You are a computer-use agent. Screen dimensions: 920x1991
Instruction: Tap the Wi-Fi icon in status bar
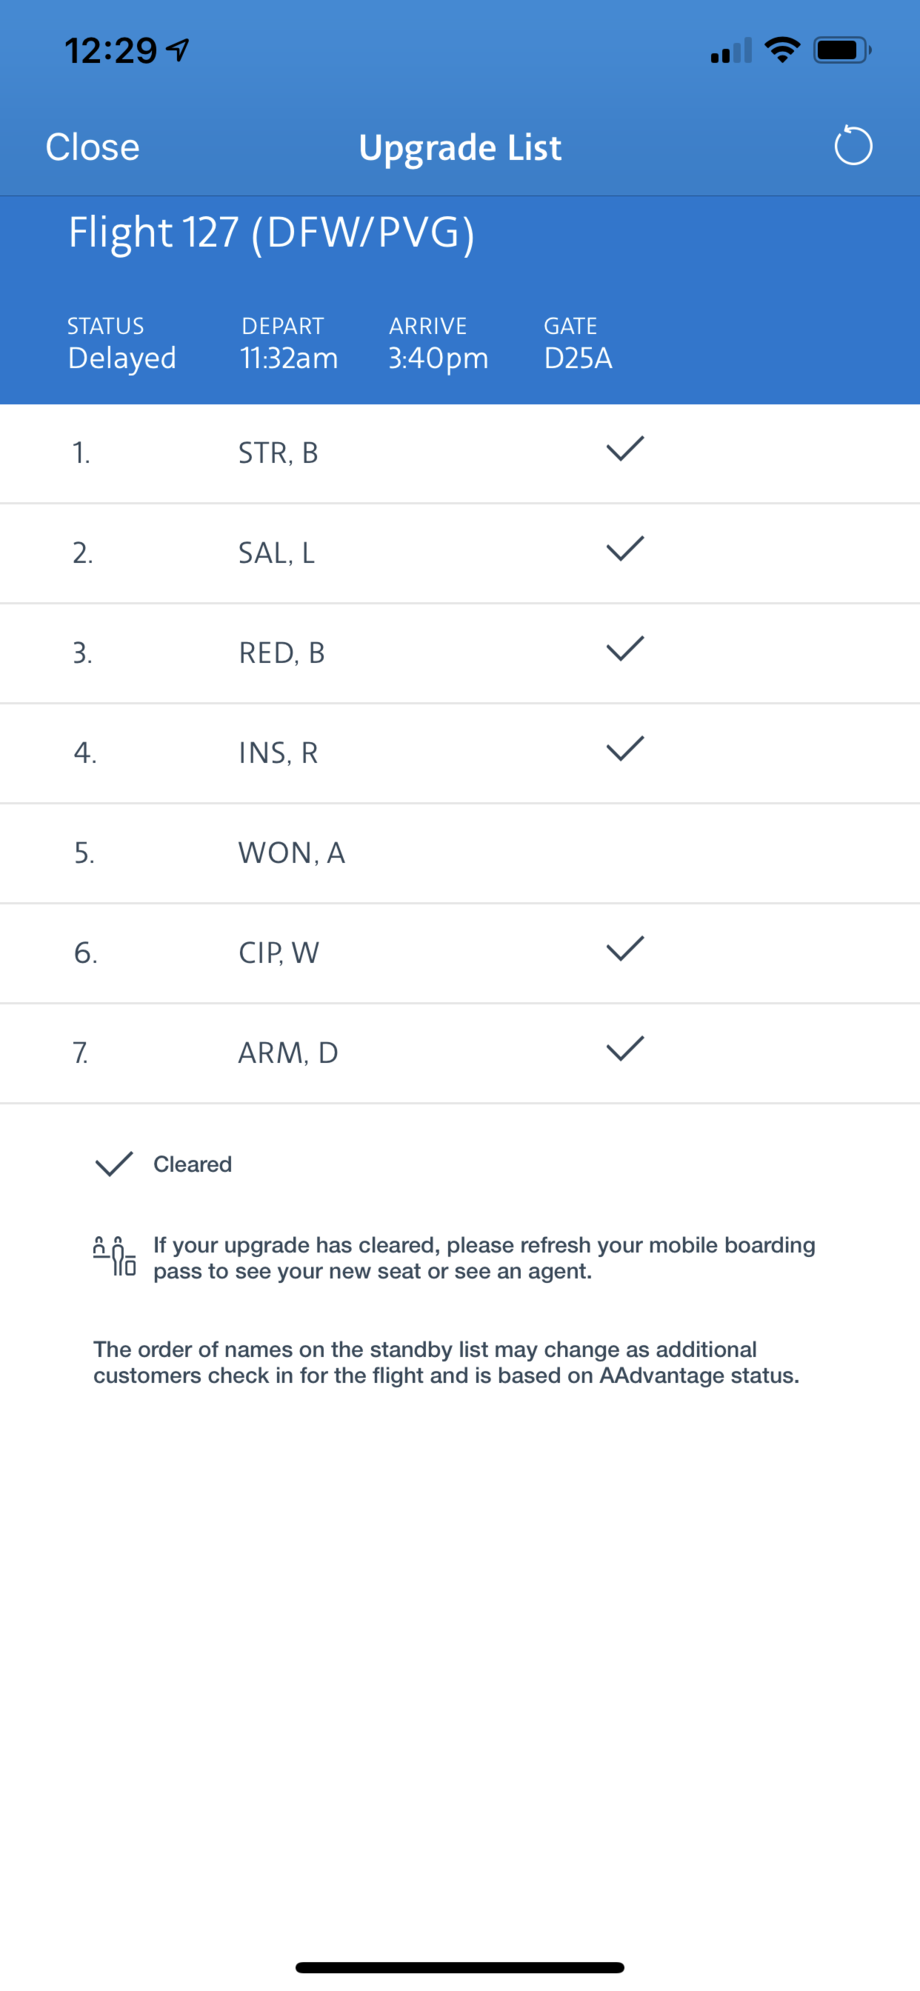point(782,49)
